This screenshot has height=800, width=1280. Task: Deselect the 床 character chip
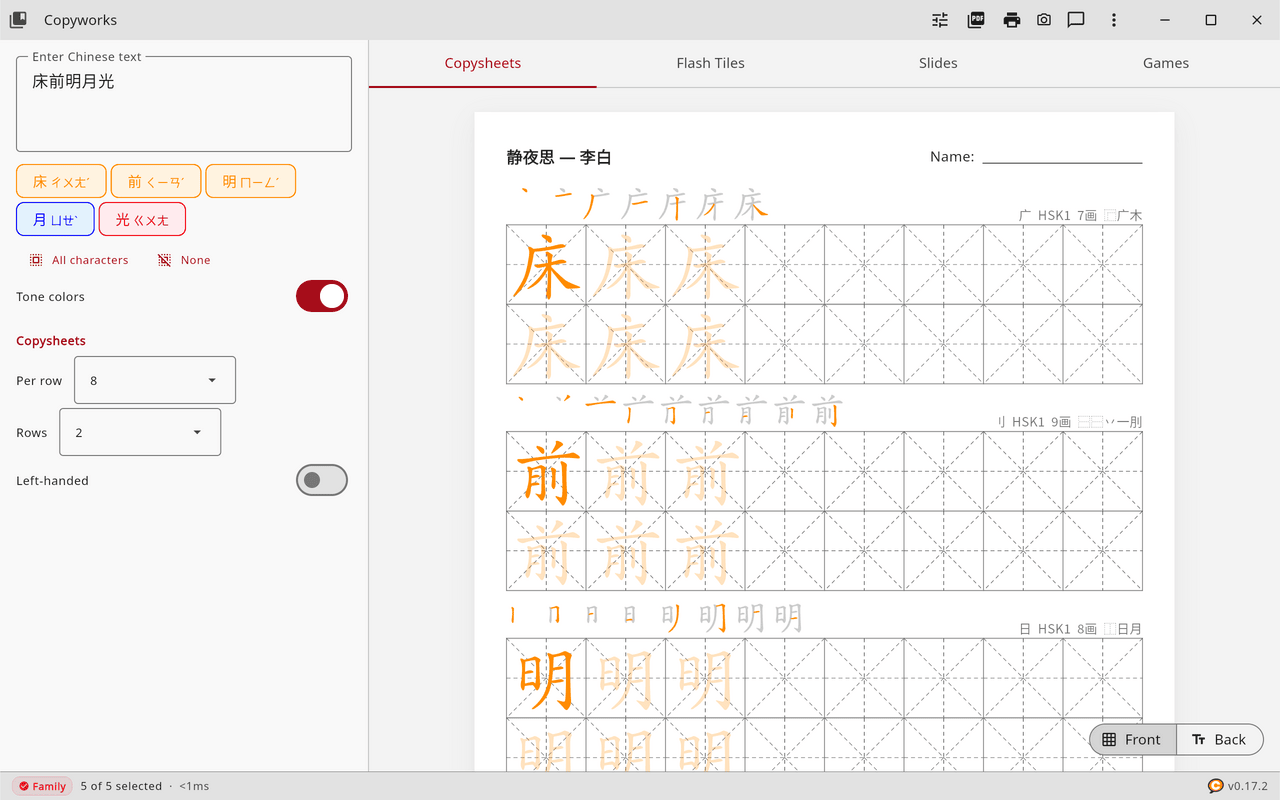[x=62, y=181]
